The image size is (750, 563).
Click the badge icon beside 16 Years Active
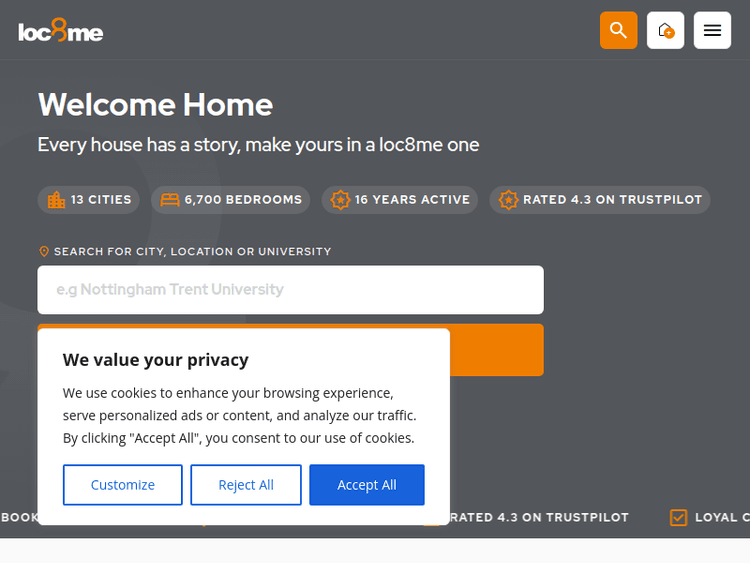[341, 200]
